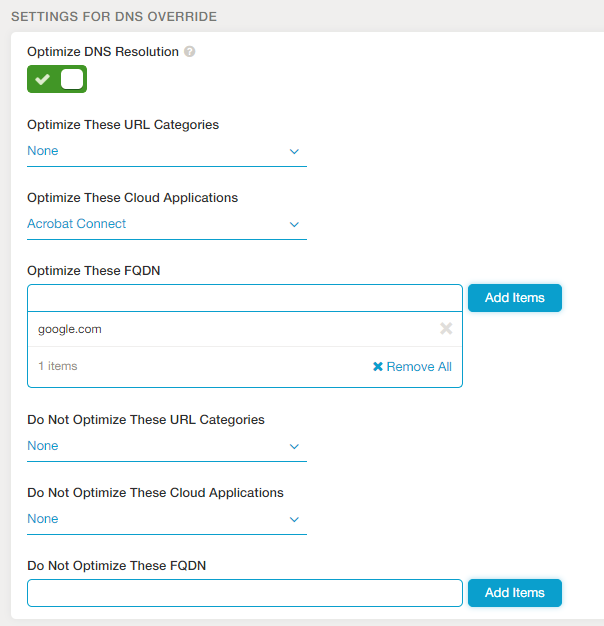
Task: Focus the Optimize These FQDN input field
Action: point(244,298)
